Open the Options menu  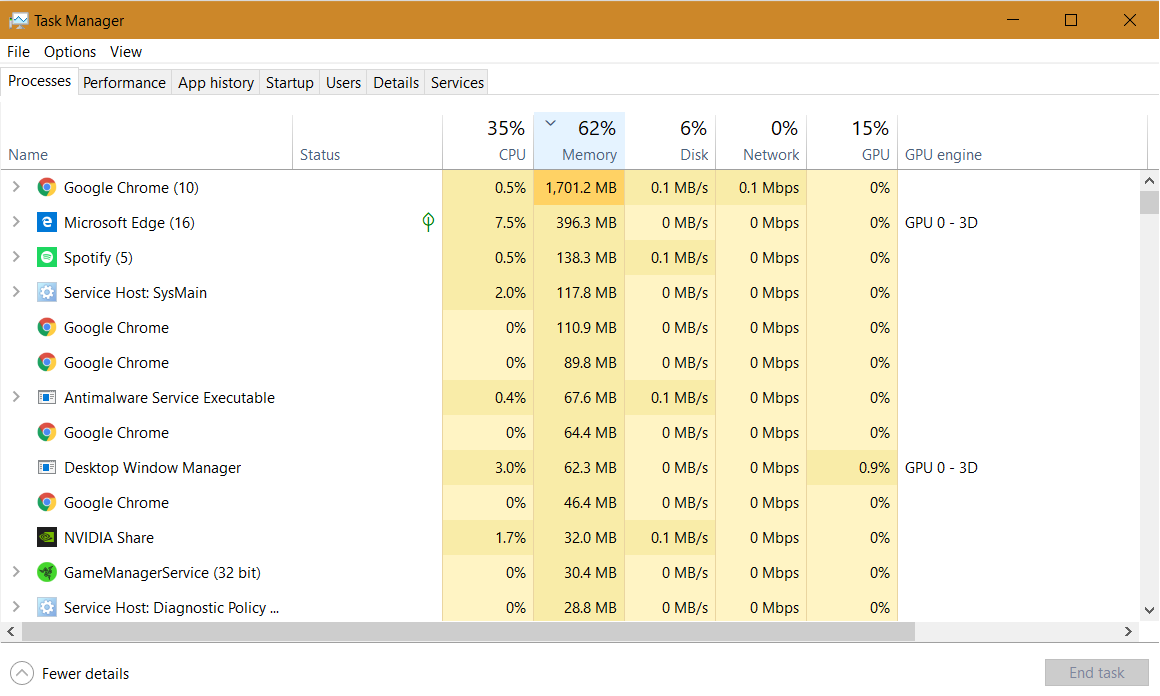tap(70, 52)
